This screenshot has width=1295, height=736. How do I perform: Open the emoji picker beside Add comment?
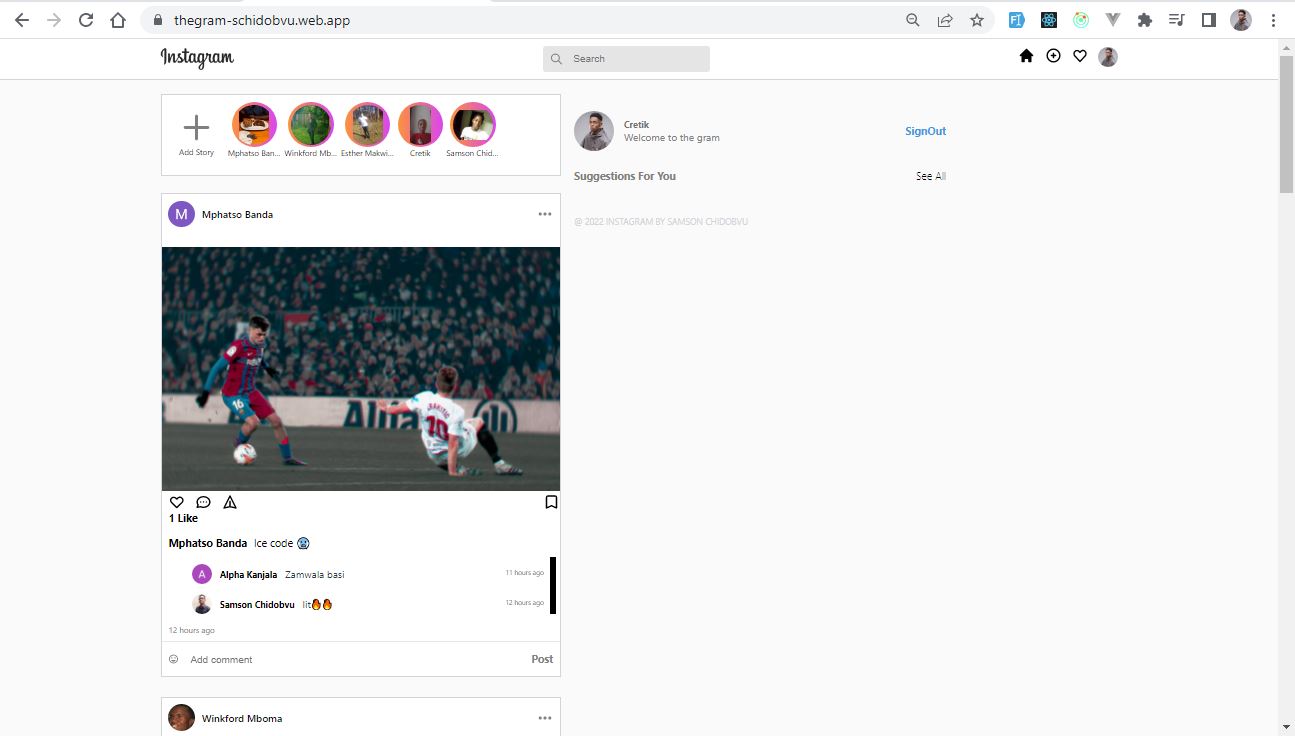[x=173, y=659]
